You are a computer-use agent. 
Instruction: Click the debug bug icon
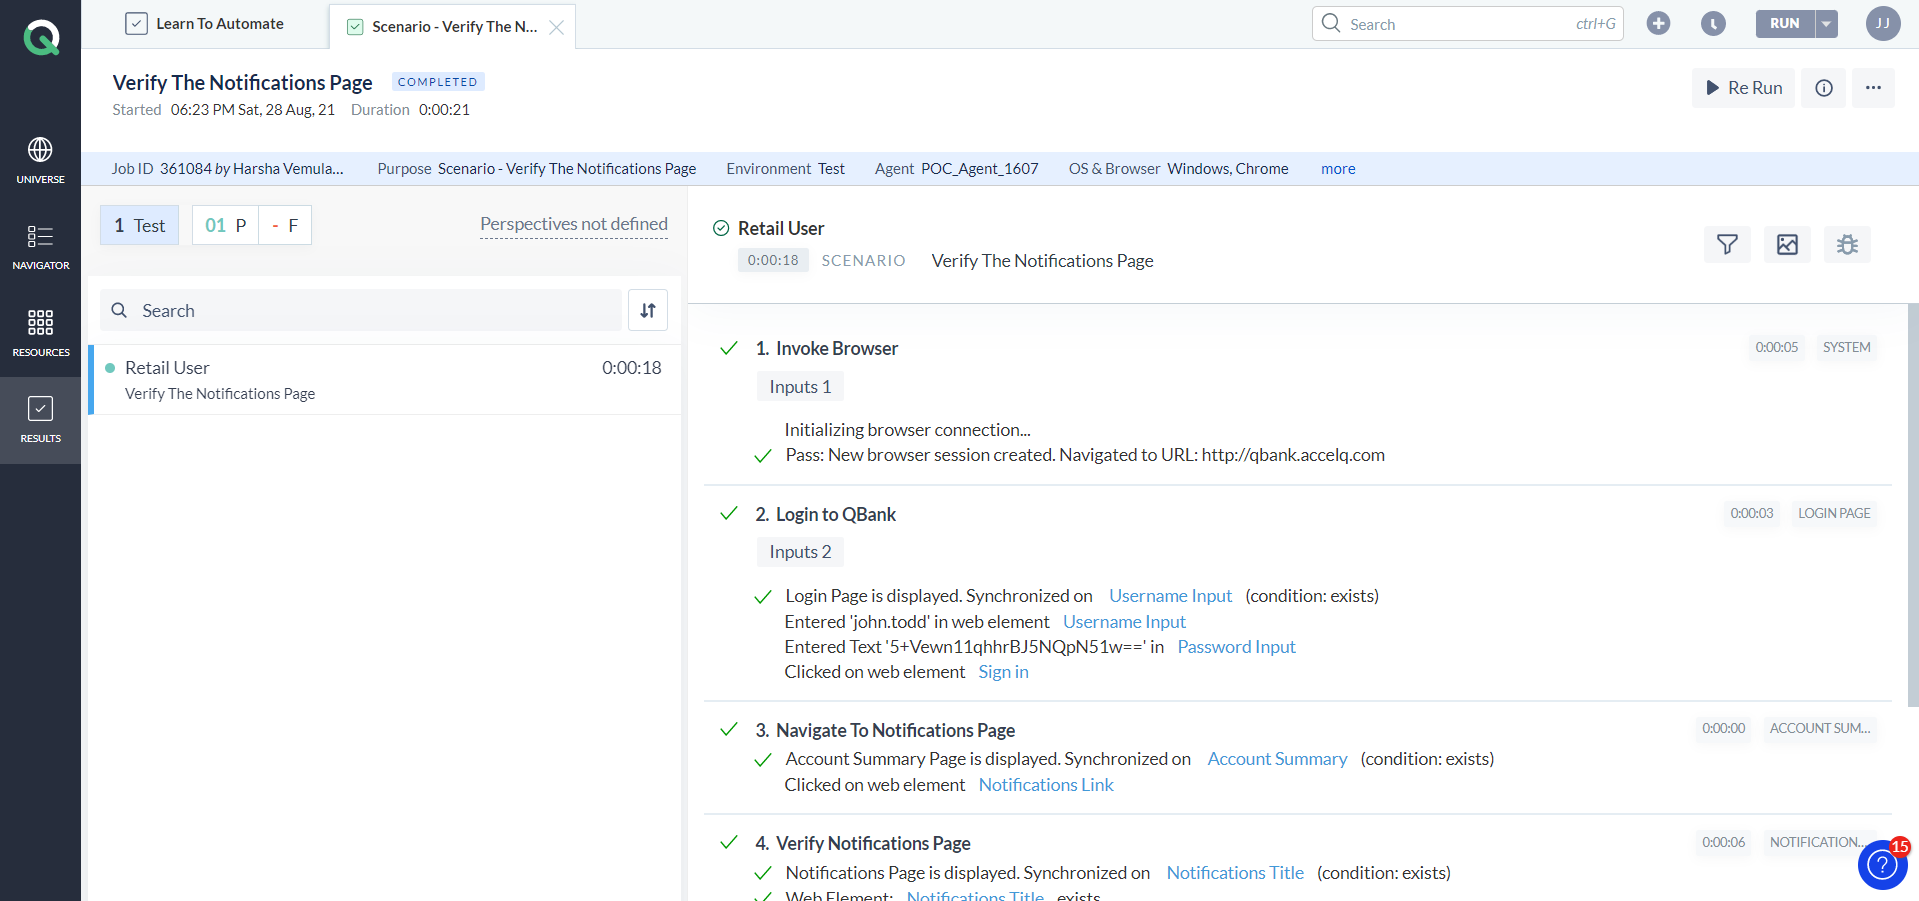1847,245
